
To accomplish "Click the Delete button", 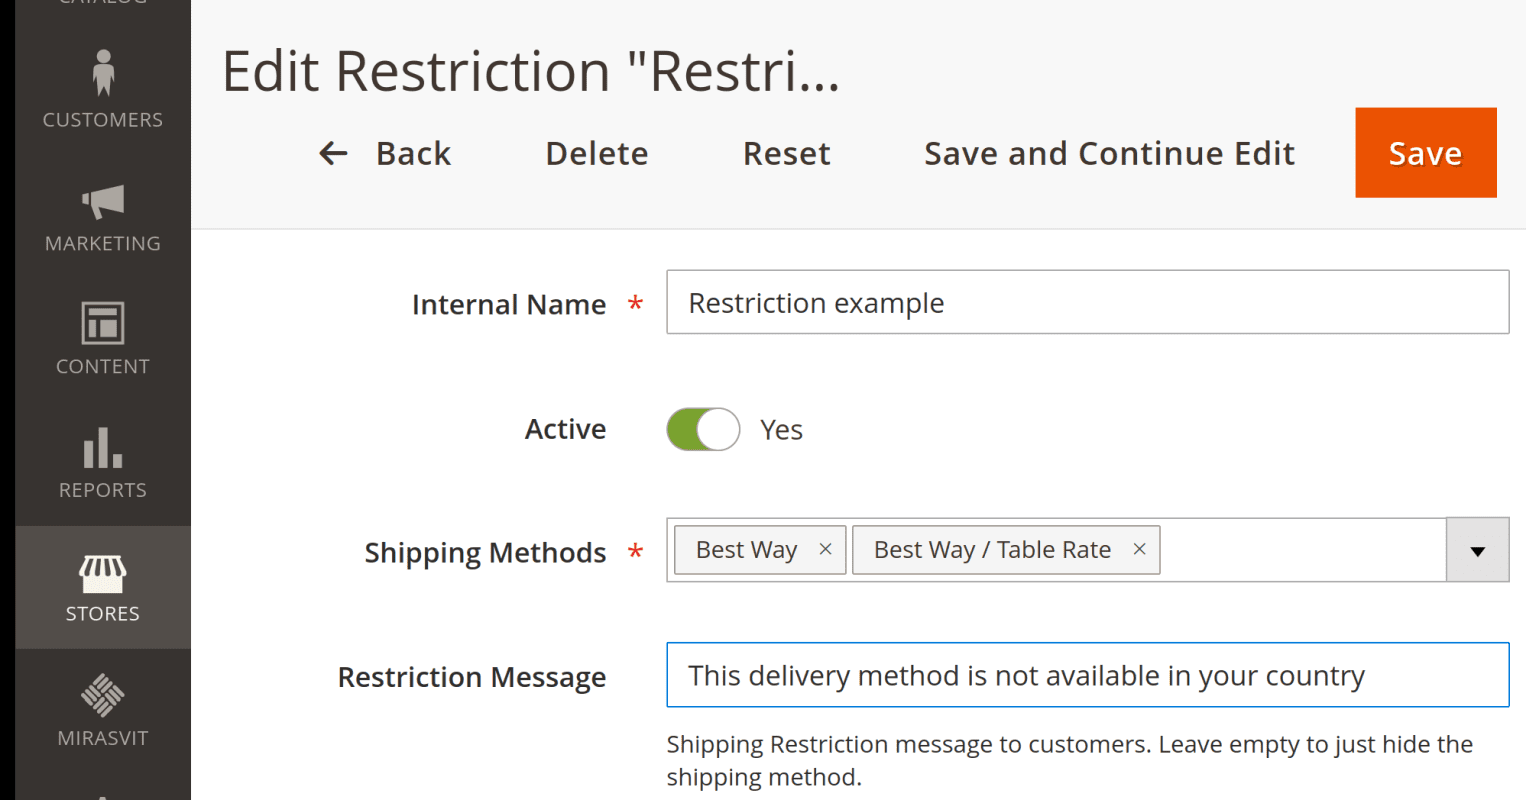I will (597, 153).
